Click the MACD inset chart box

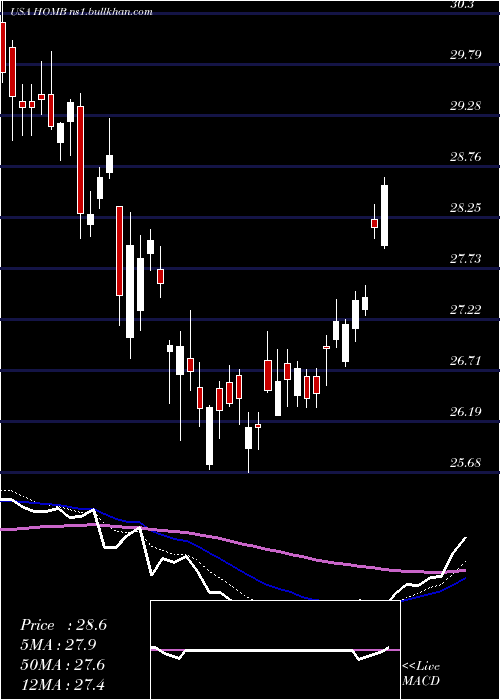[x=275, y=650]
